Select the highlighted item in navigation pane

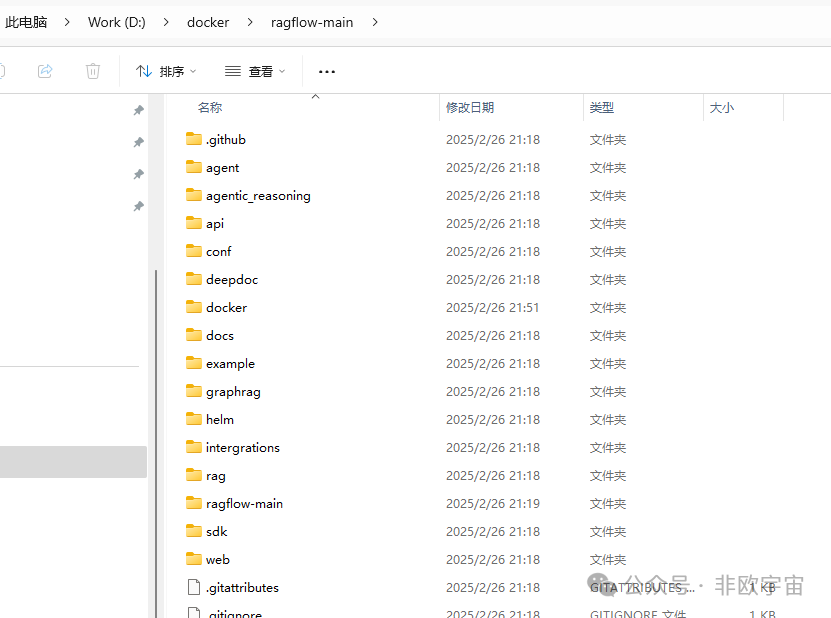(73, 462)
